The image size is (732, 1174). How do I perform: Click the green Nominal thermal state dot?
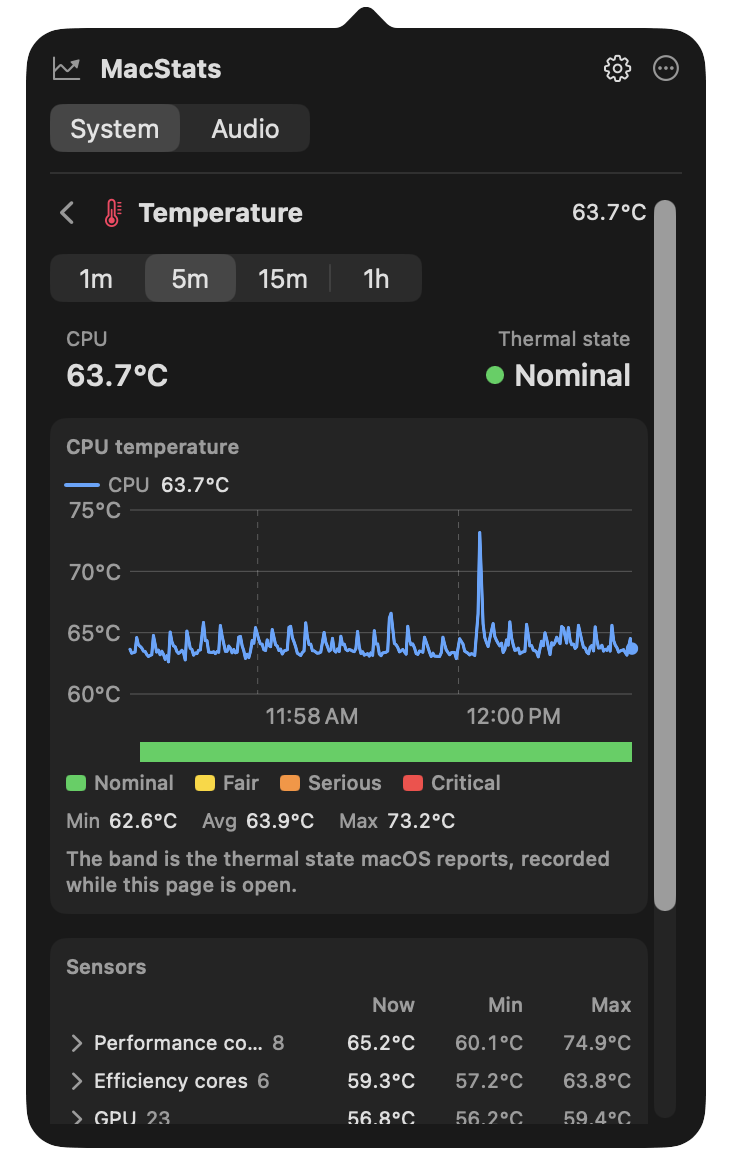click(x=495, y=375)
